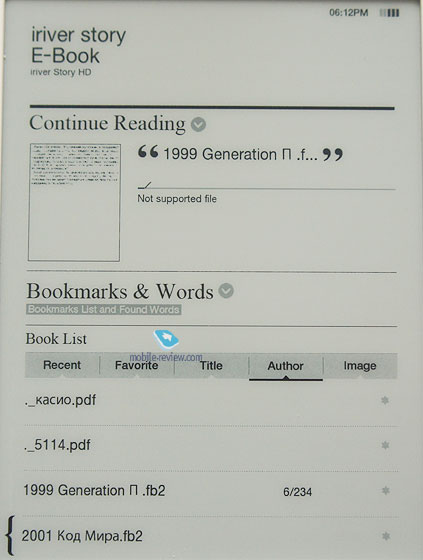The height and width of the screenshot is (560, 423).
Task: Click the Book List heading
Action: (x=56, y=339)
